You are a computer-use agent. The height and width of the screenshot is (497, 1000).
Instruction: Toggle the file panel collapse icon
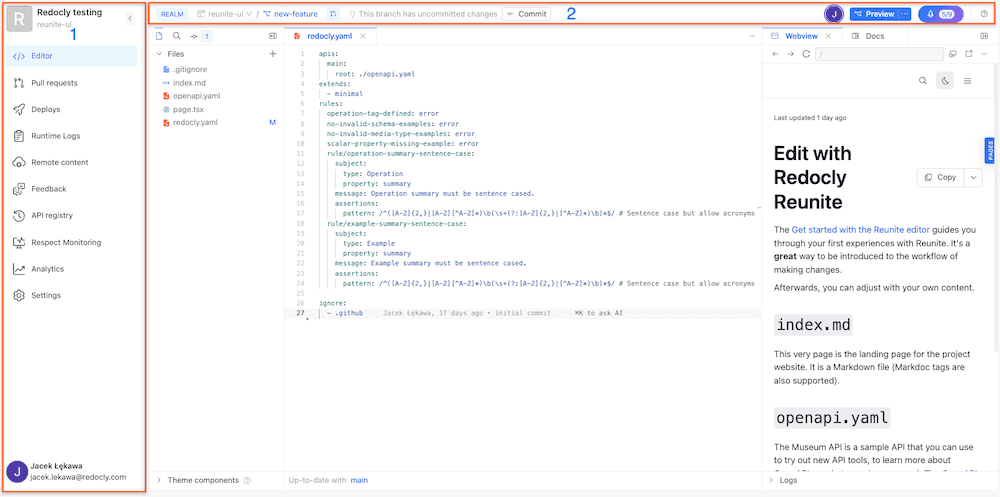click(x=273, y=36)
